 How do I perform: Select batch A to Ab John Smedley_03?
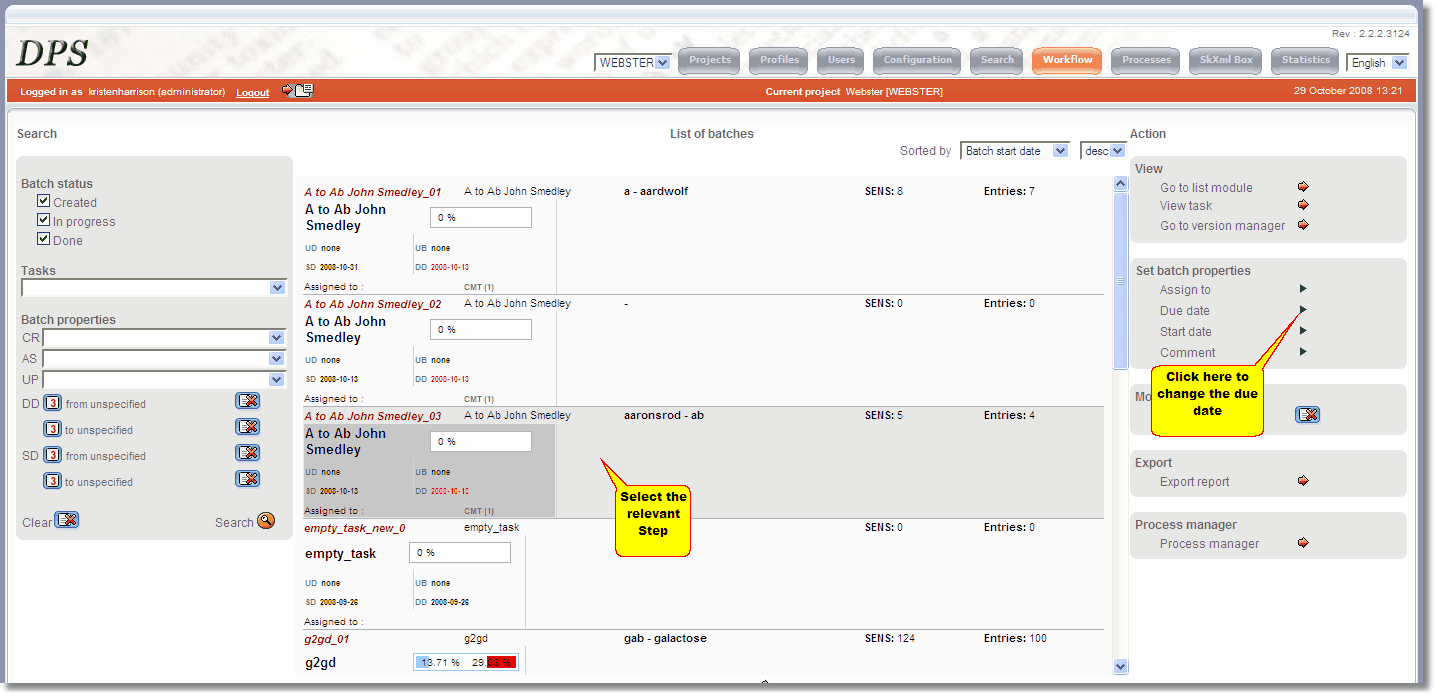click(373, 416)
